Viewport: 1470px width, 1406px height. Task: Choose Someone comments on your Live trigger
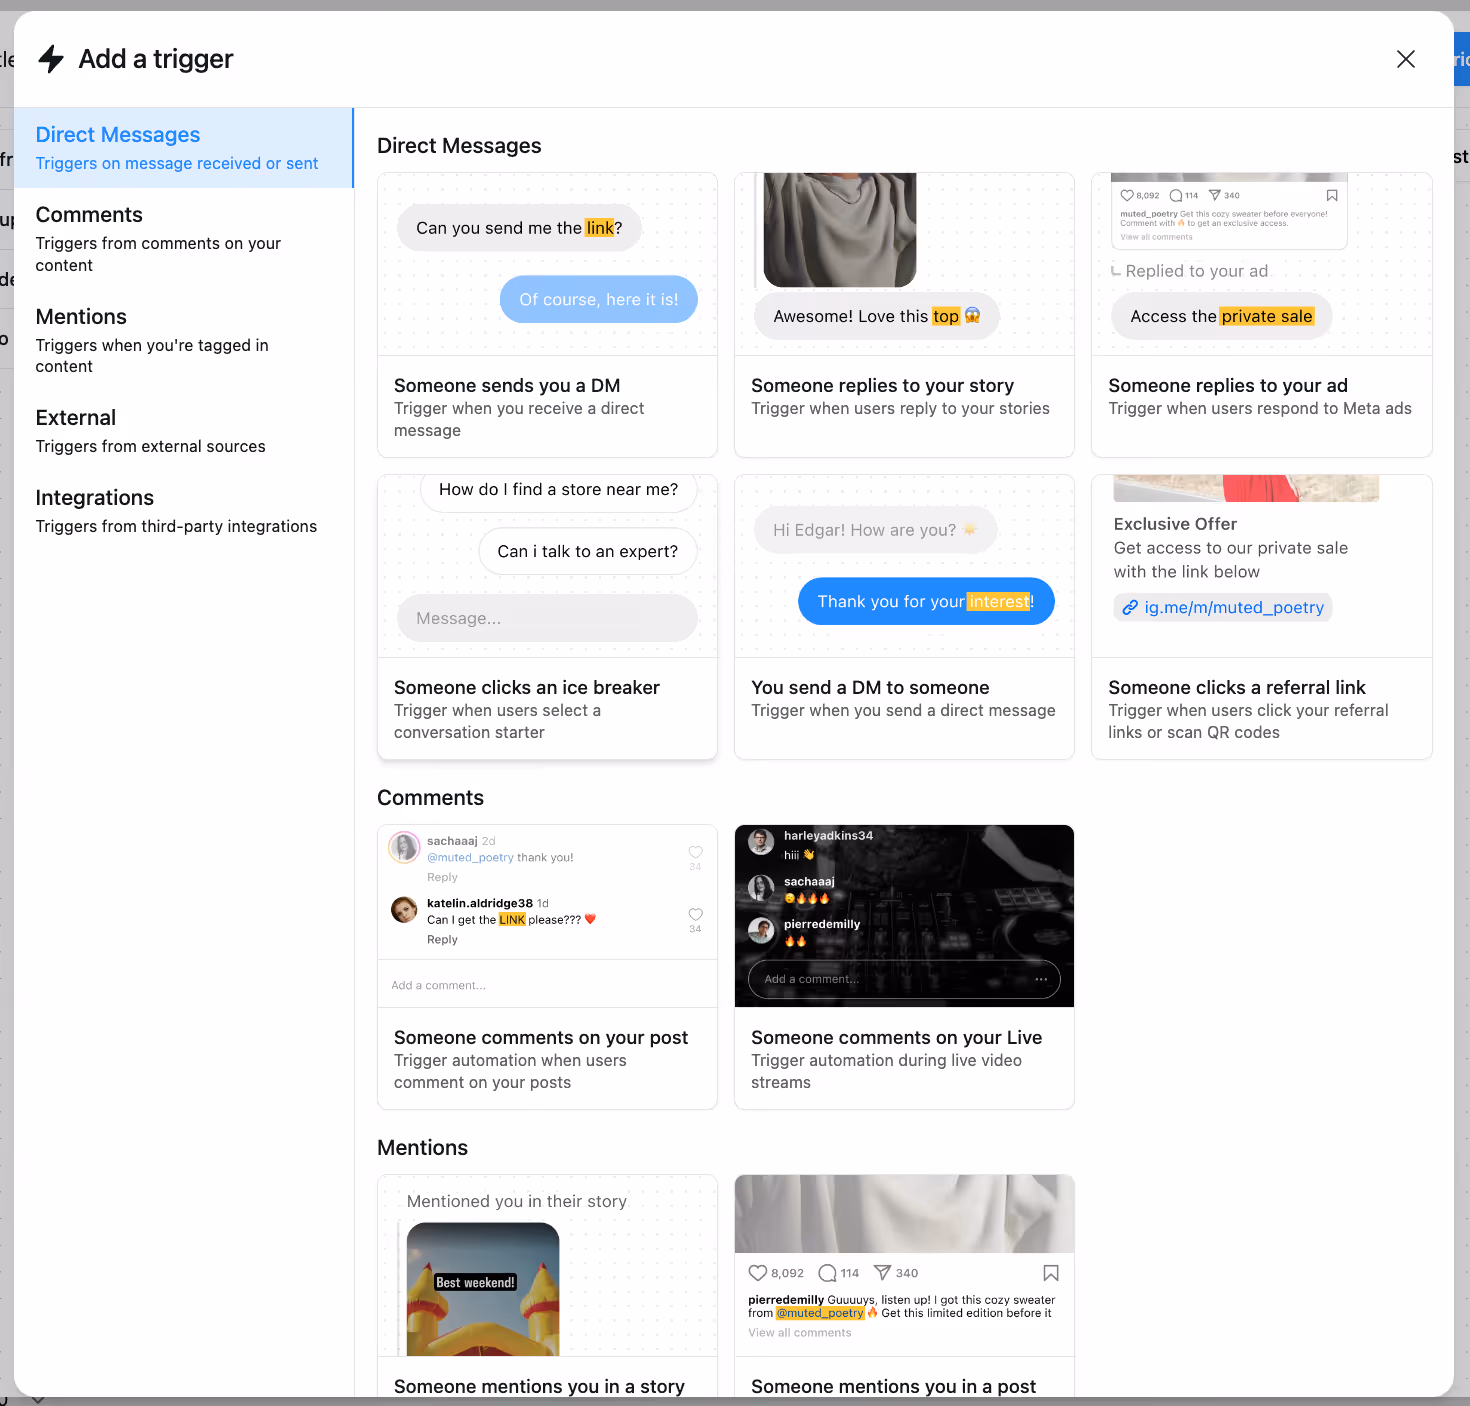point(904,967)
